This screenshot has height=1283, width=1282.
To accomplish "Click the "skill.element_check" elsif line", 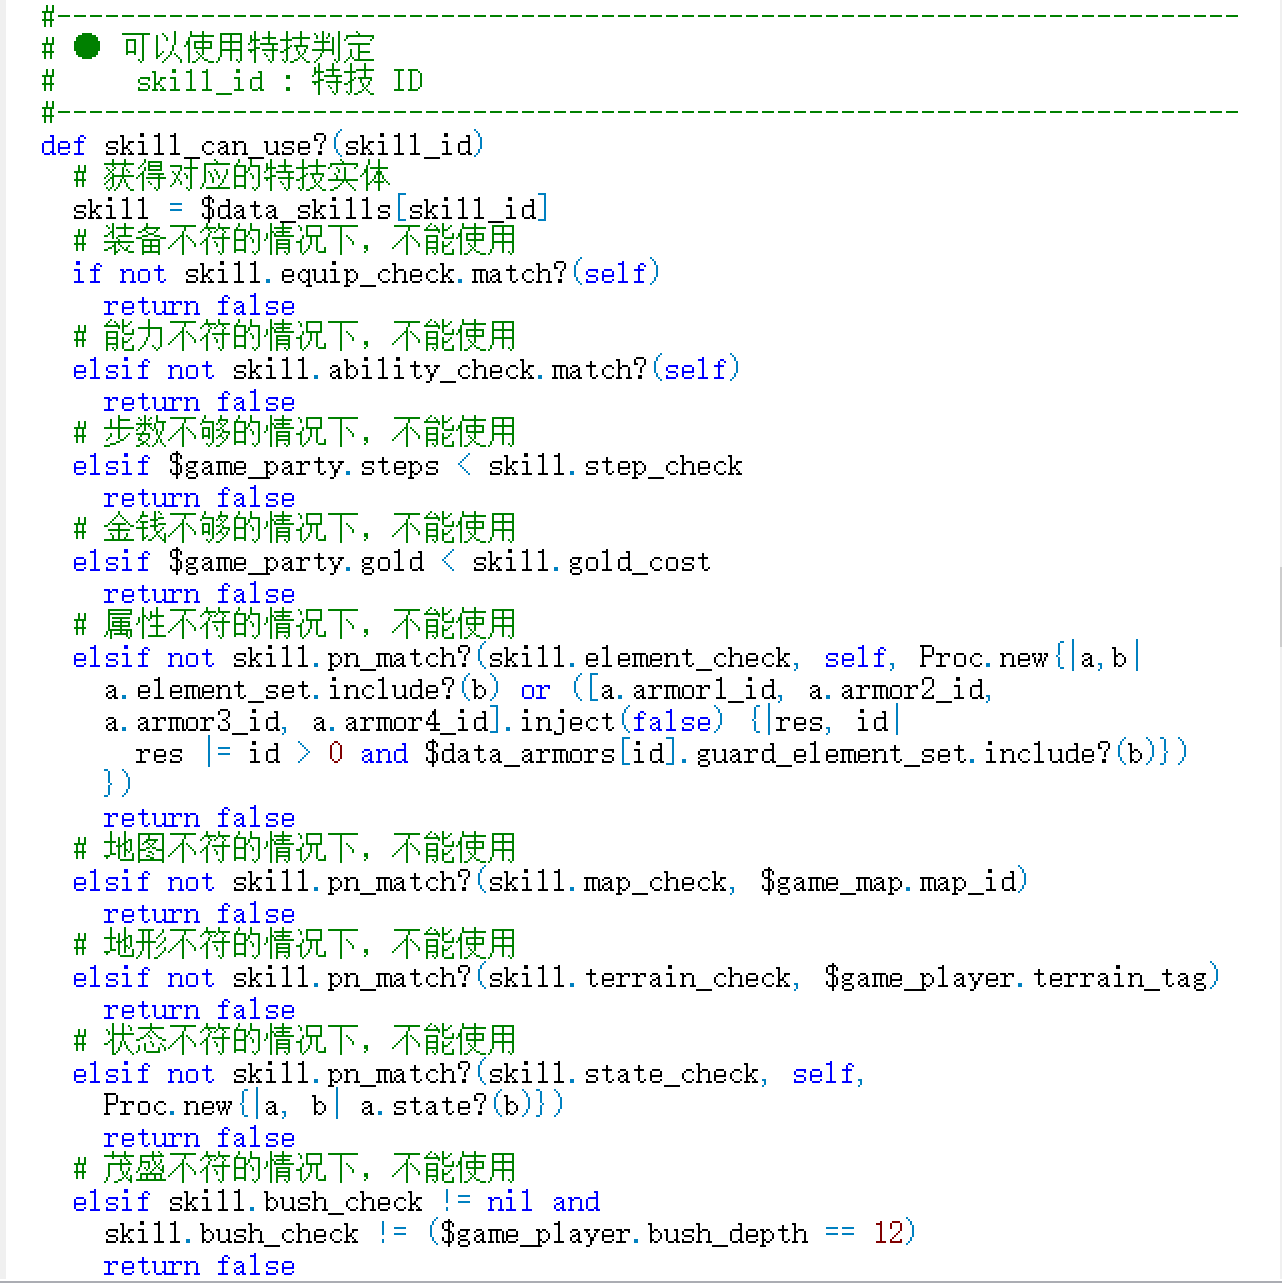I will pos(607,657).
